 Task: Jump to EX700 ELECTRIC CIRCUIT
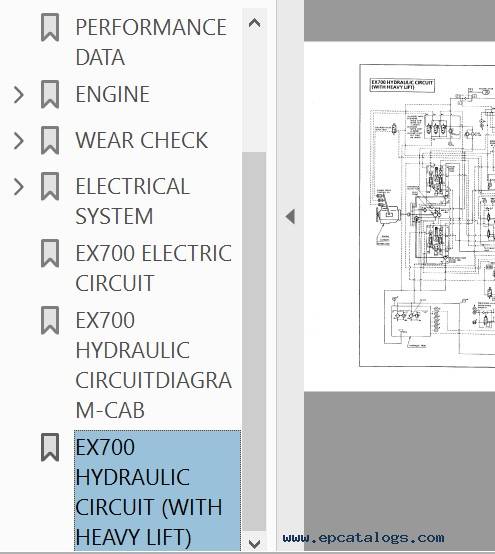[154, 268]
